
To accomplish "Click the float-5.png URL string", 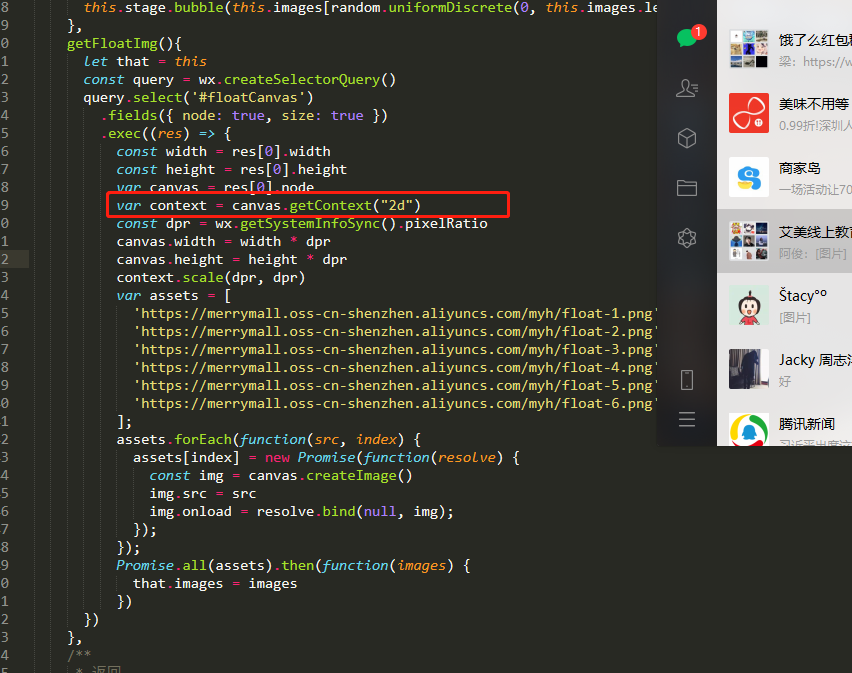I will pos(395,385).
